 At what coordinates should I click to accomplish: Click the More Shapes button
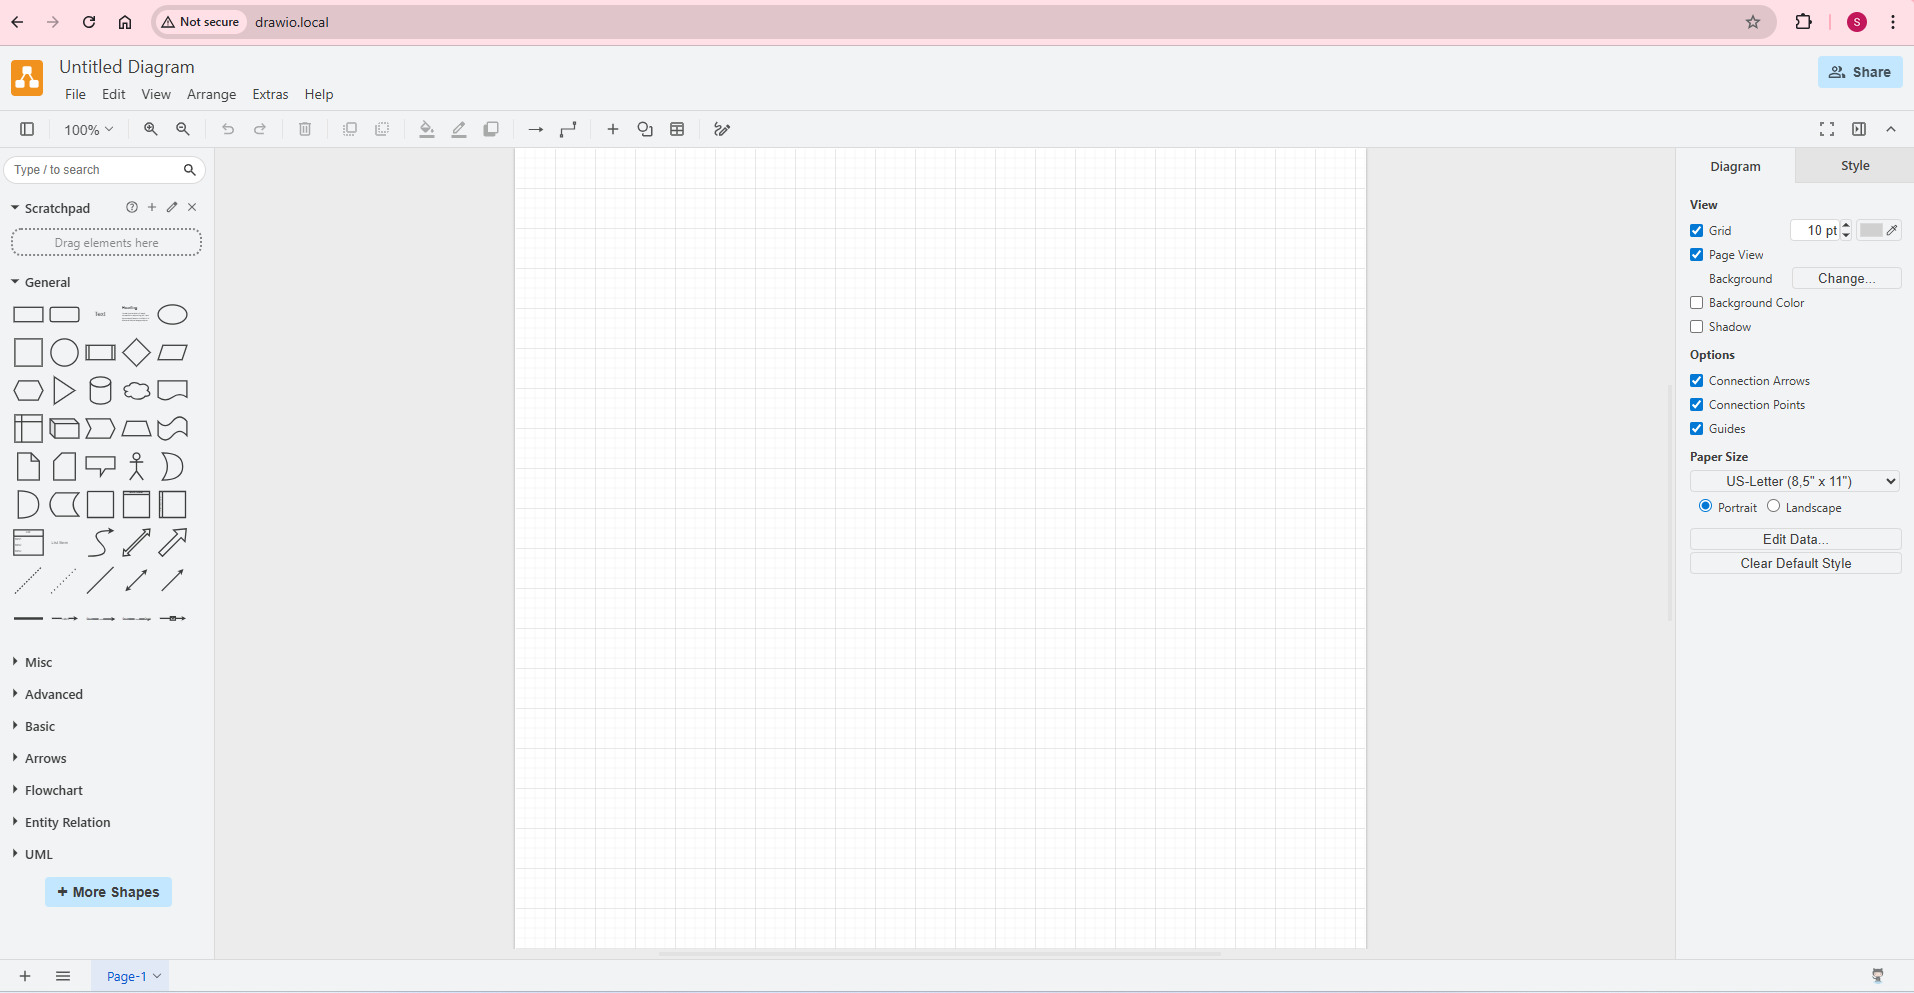pos(108,892)
